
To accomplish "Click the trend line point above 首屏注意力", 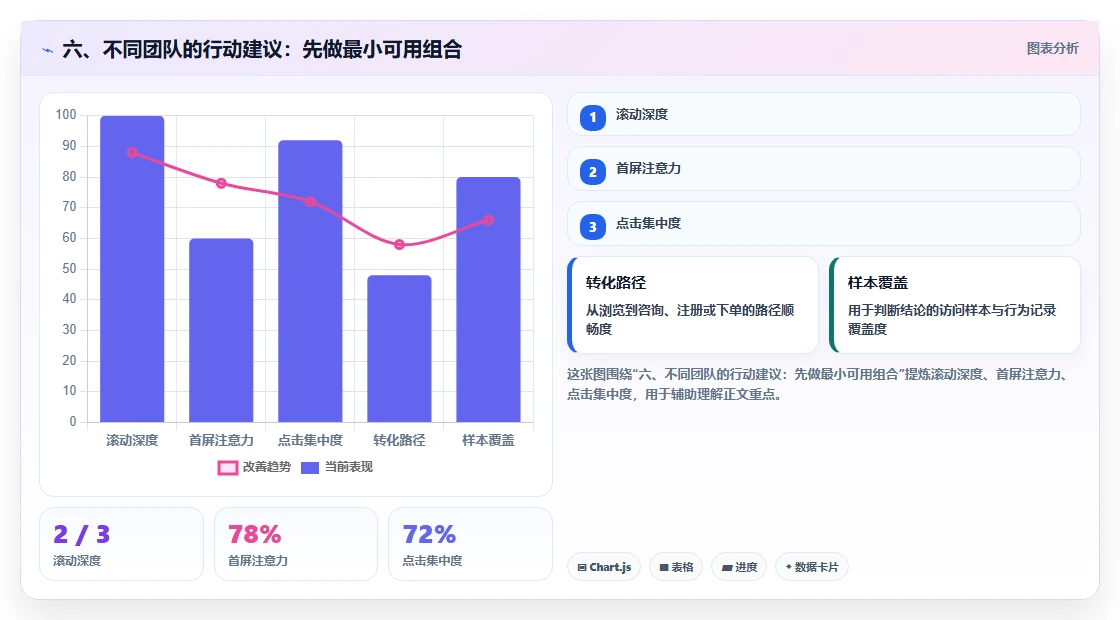I will (x=221, y=184).
